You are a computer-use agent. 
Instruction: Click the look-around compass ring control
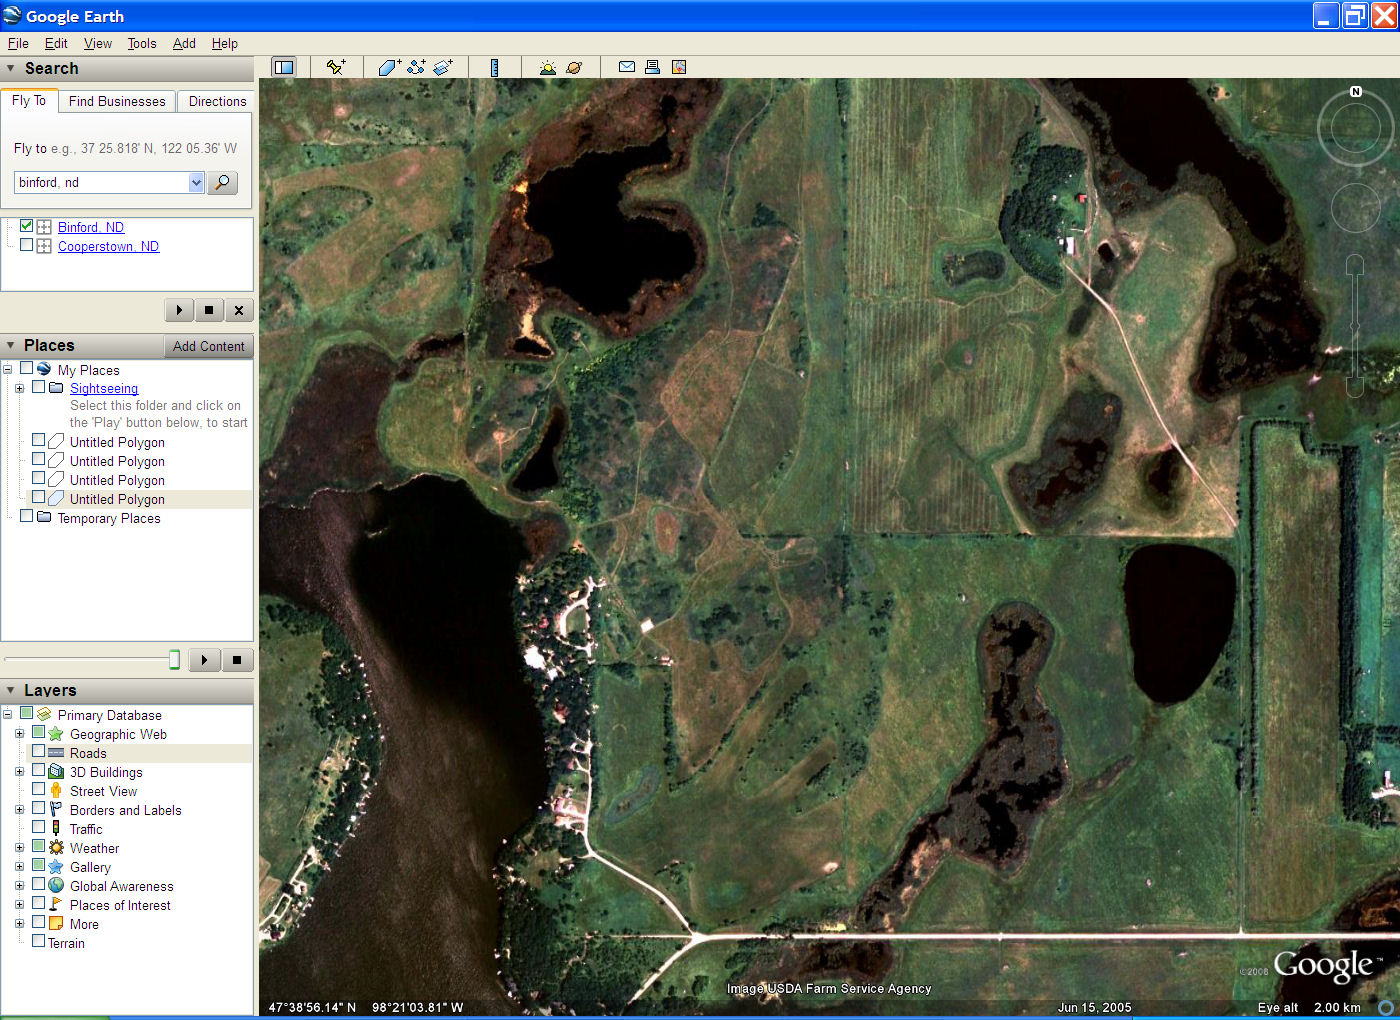point(1355,127)
